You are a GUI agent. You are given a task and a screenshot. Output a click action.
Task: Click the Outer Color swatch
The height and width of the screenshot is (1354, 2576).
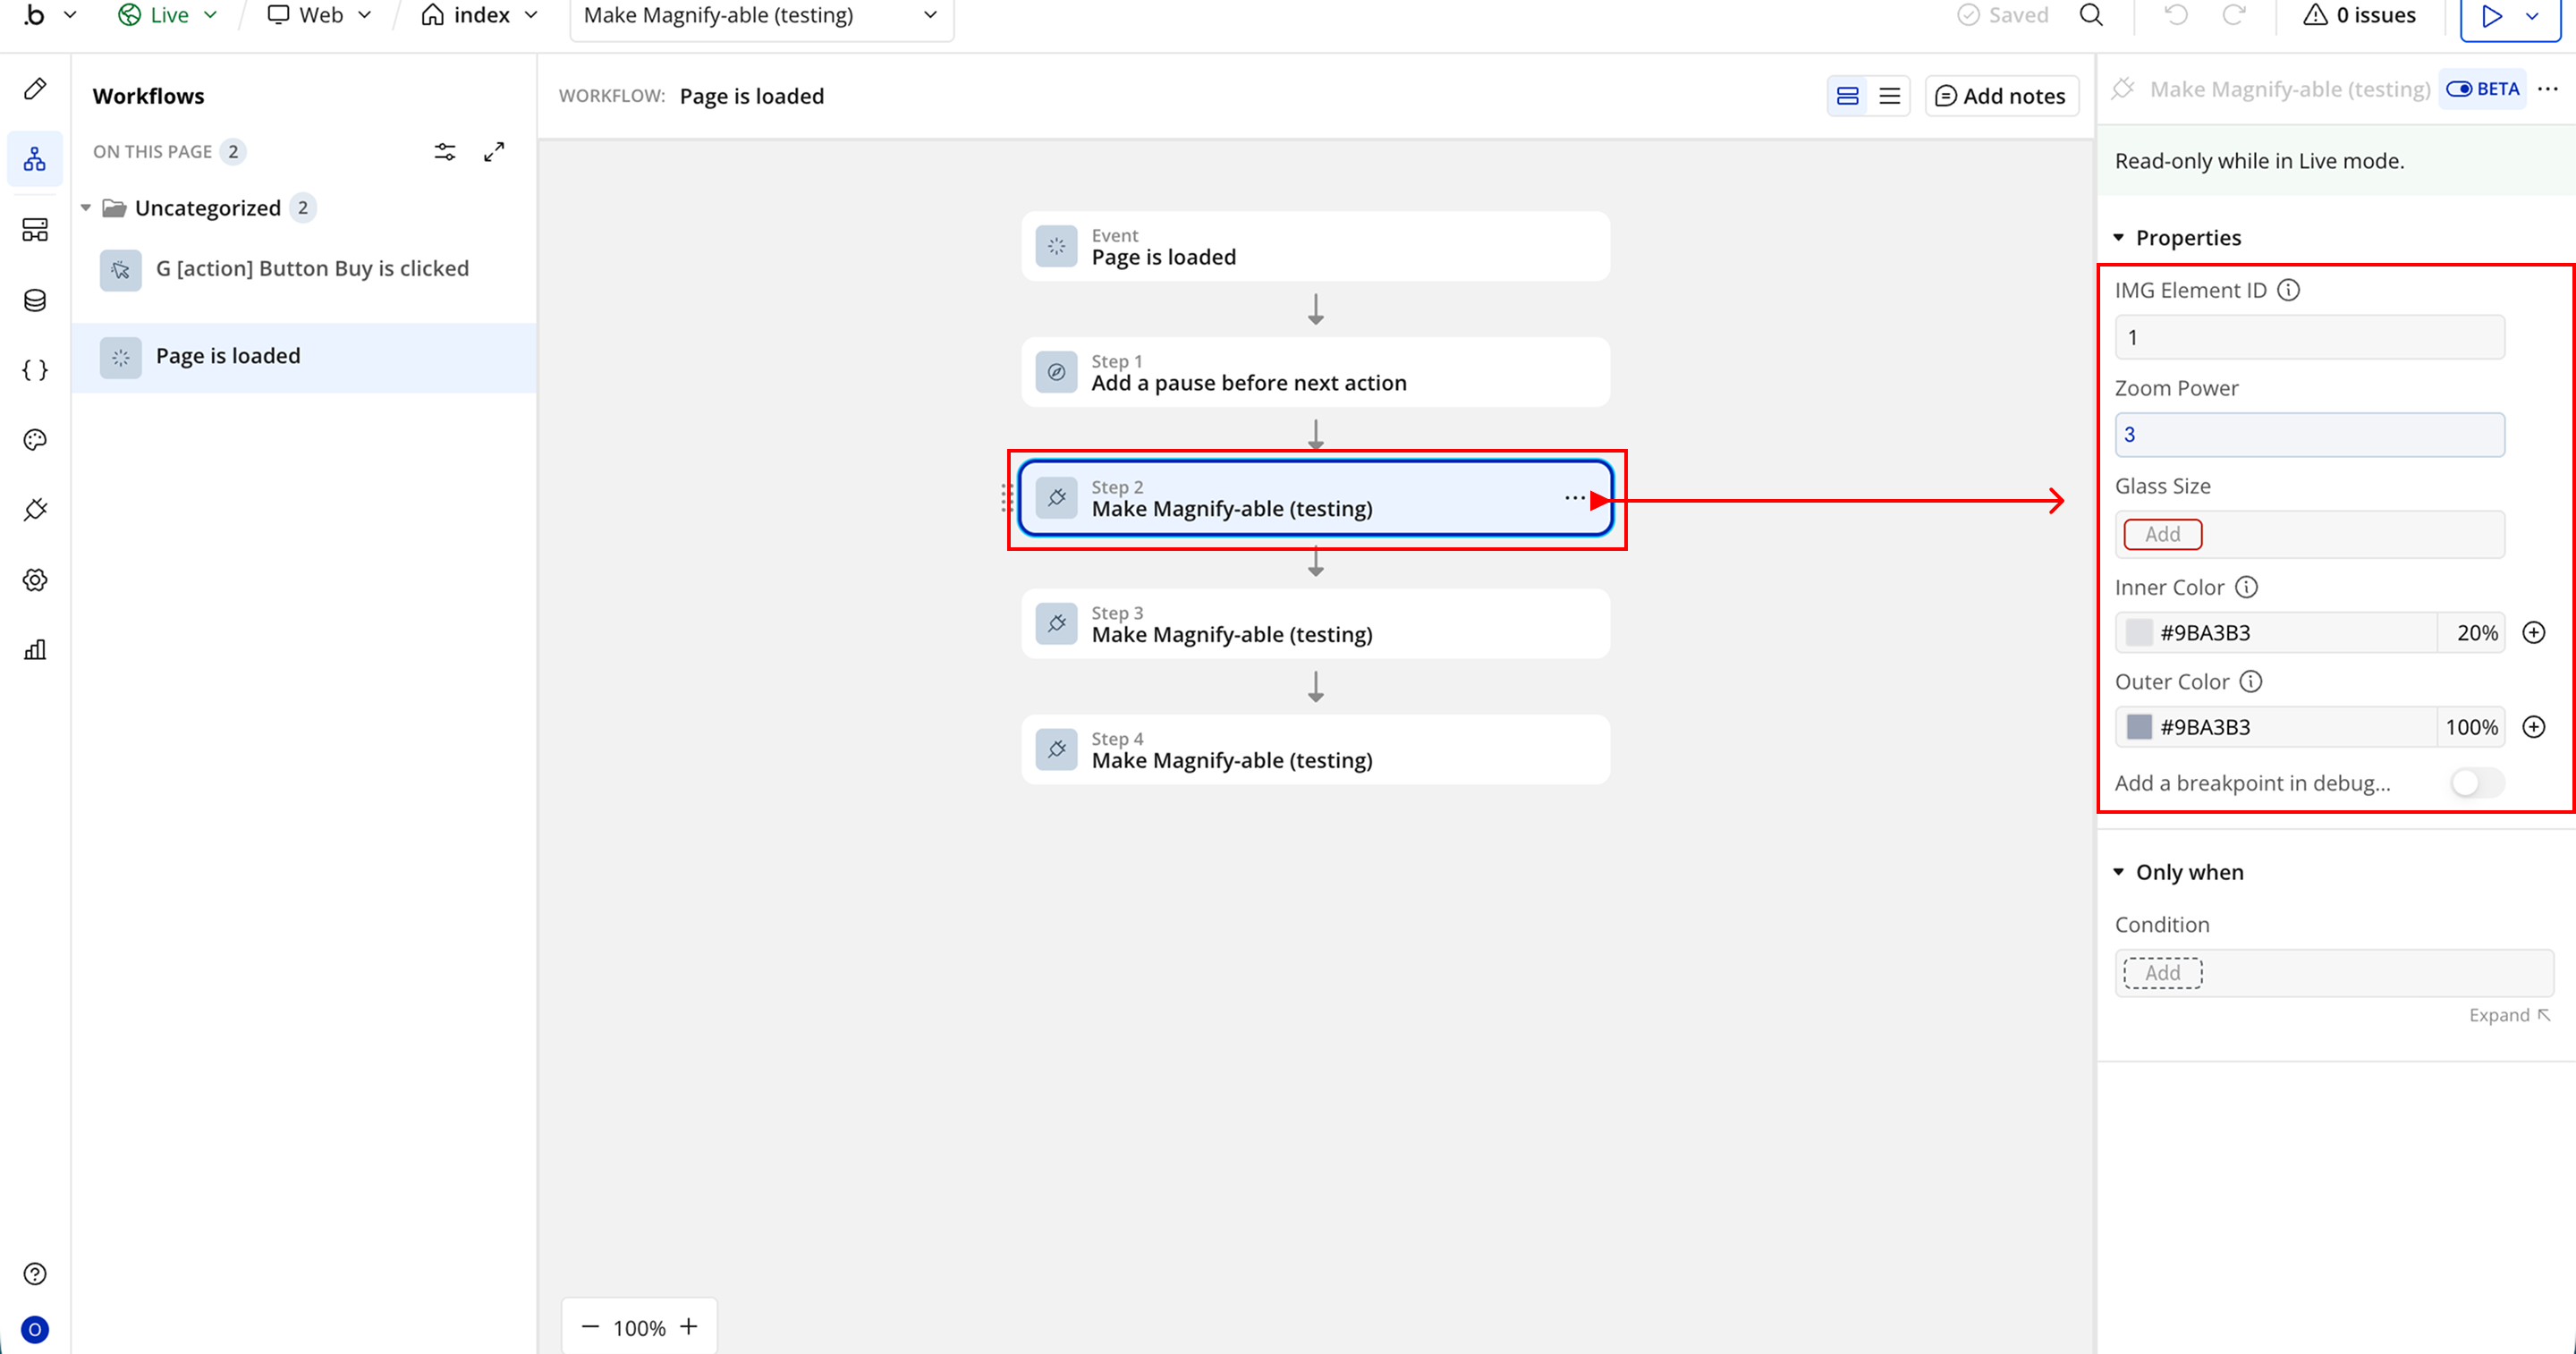(2139, 727)
